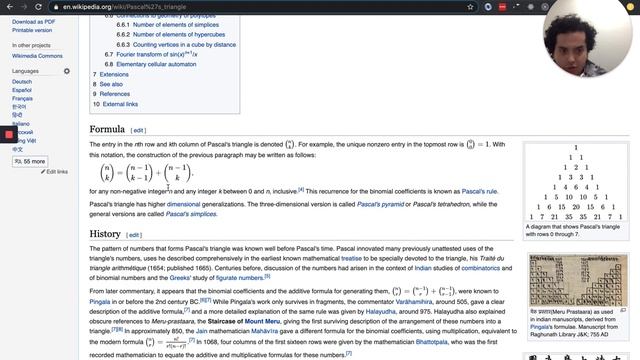Expand the 55 more languages button
640x360 pixels.
(30, 162)
